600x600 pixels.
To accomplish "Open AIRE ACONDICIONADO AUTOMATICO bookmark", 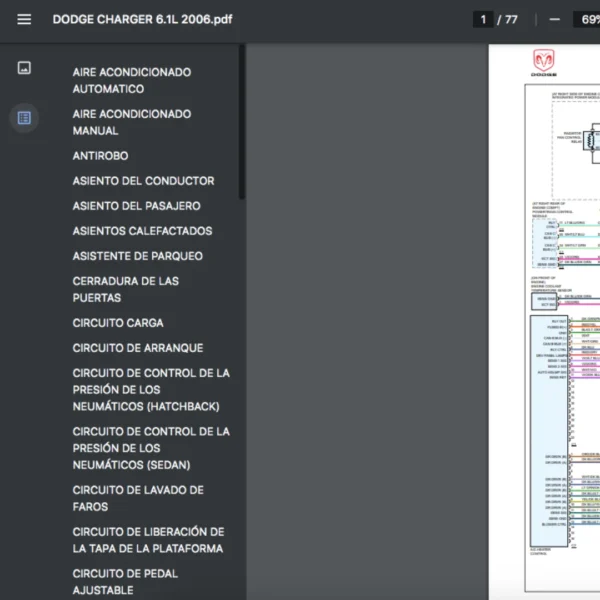I will 131,80.
